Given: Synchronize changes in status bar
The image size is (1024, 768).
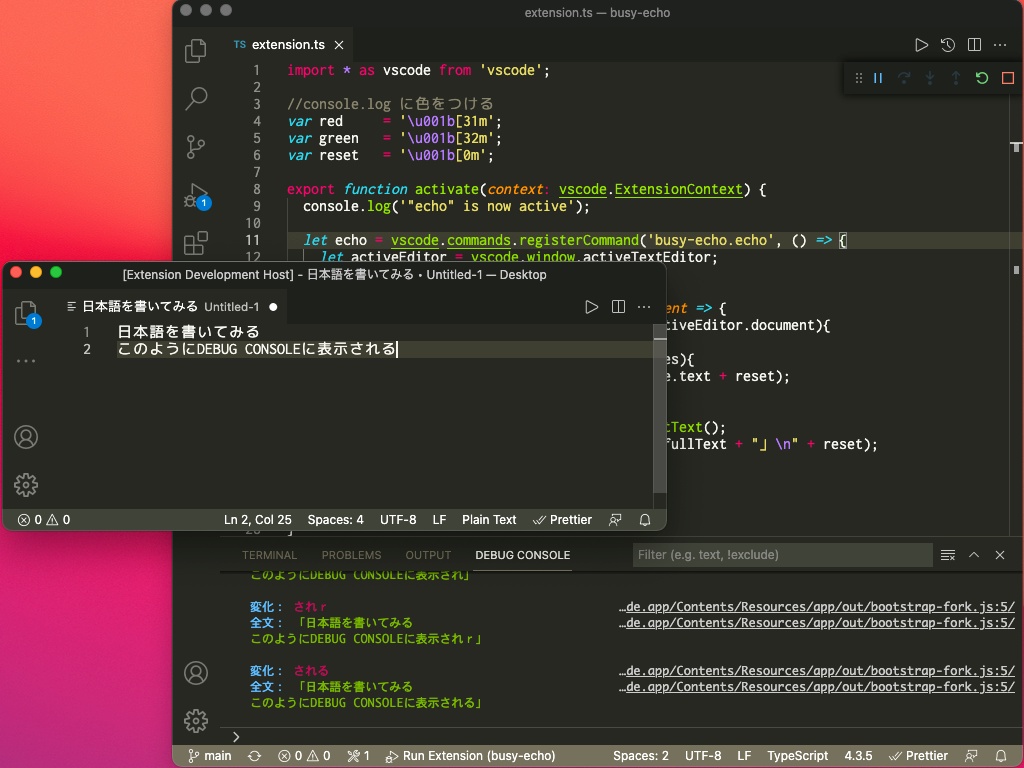Looking at the screenshot, I should pos(255,756).
